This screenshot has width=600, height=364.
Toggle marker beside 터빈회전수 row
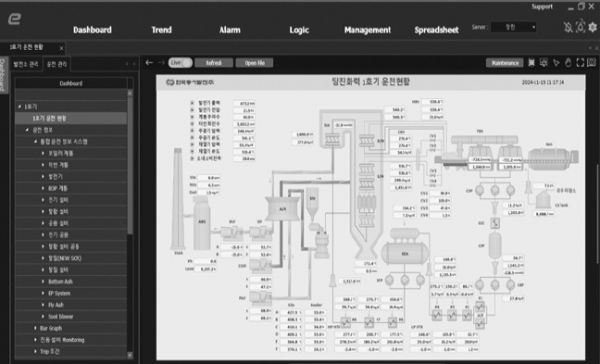[192, 124]
